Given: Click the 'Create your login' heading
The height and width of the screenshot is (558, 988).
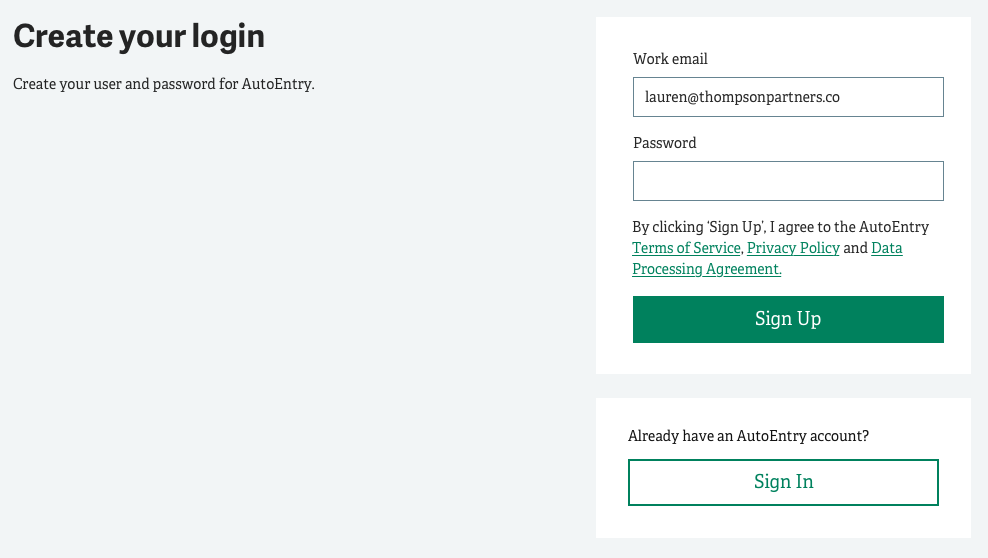Looking at the screenshot, I should point(139,37).
